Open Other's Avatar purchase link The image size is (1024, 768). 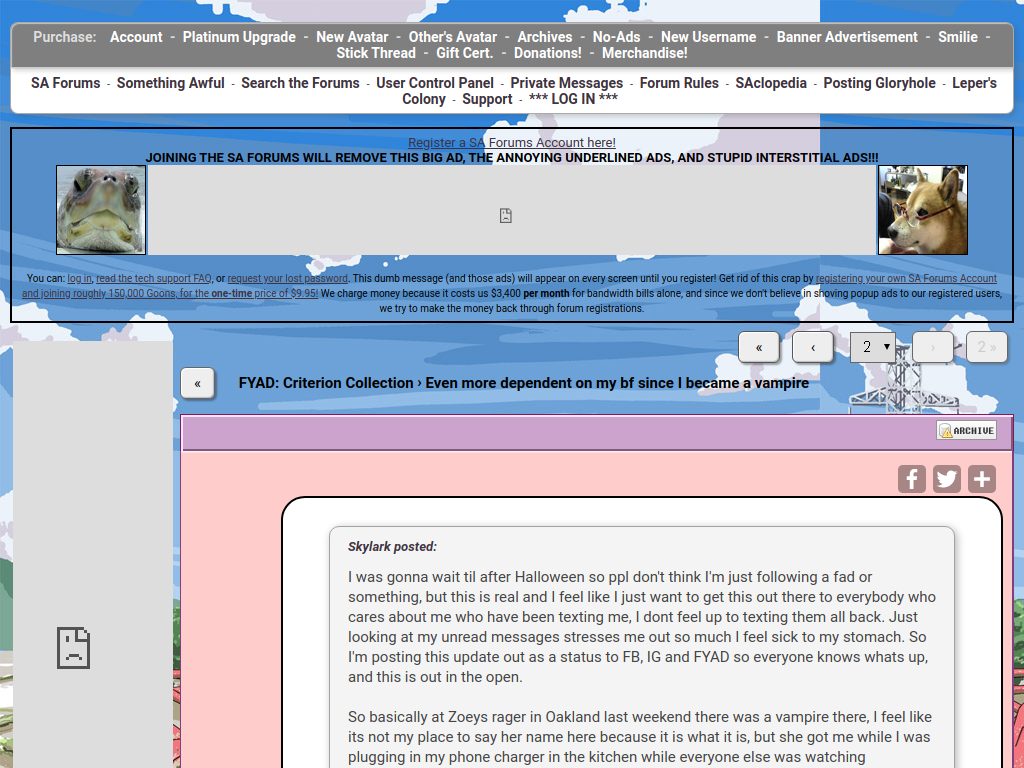[453, 37]
